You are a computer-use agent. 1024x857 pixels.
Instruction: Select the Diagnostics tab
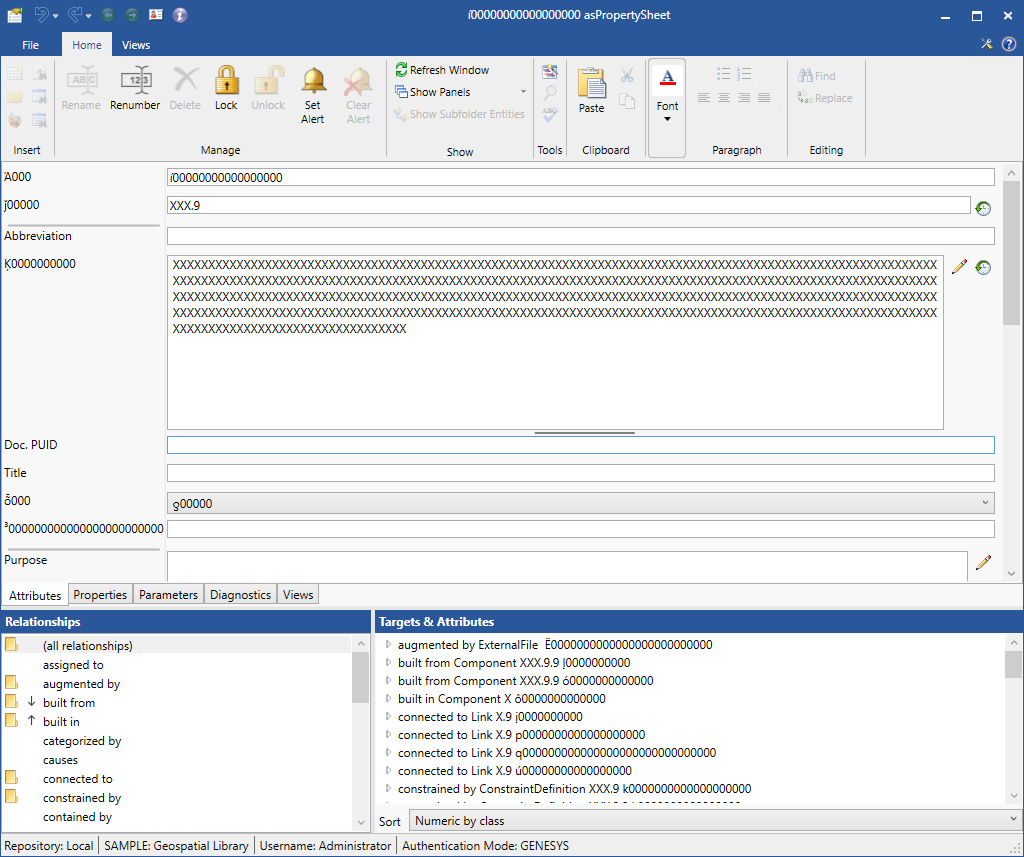tap(240, 595)
